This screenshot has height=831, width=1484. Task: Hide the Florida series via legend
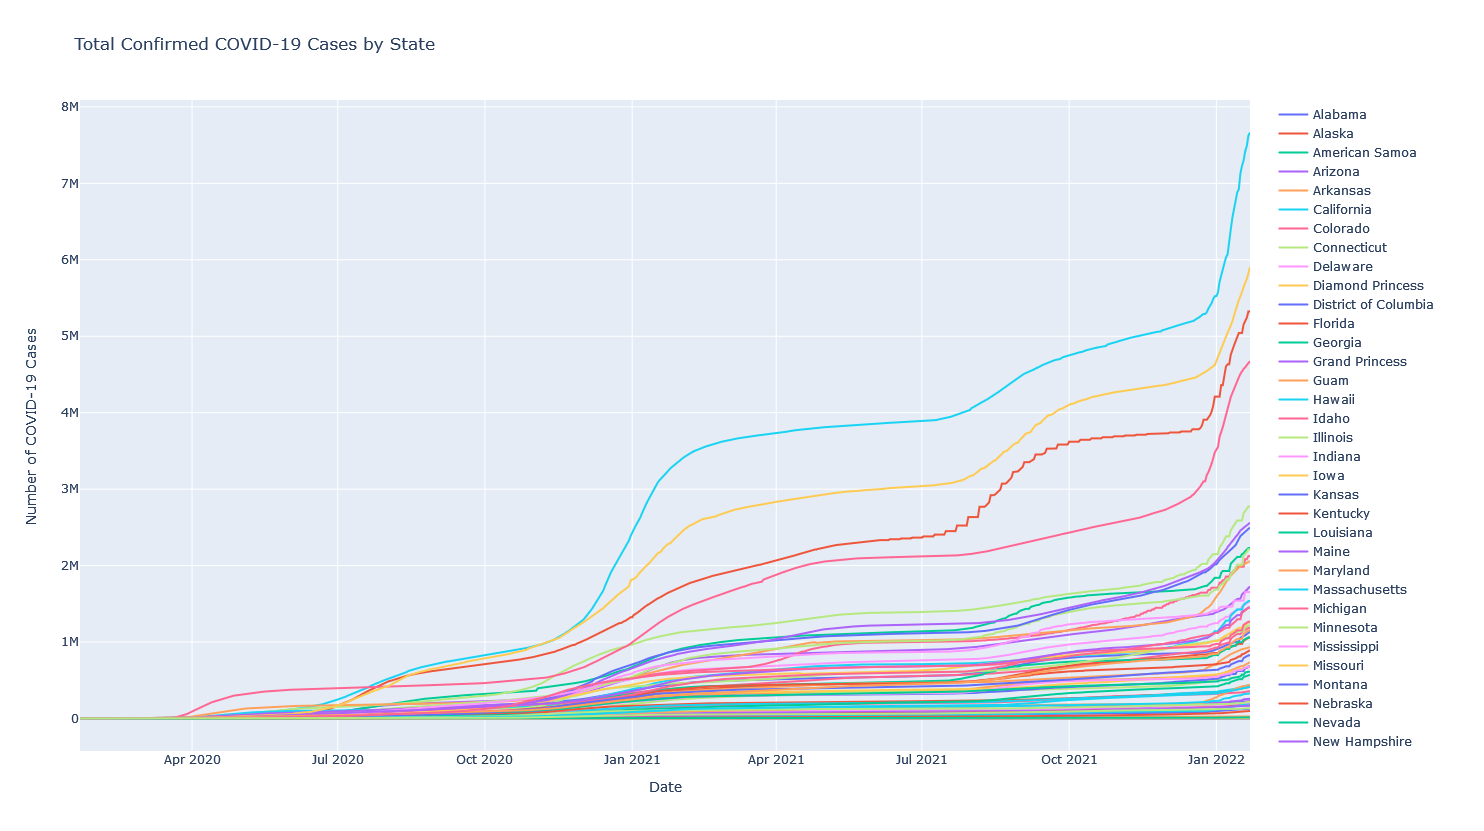1333,324
